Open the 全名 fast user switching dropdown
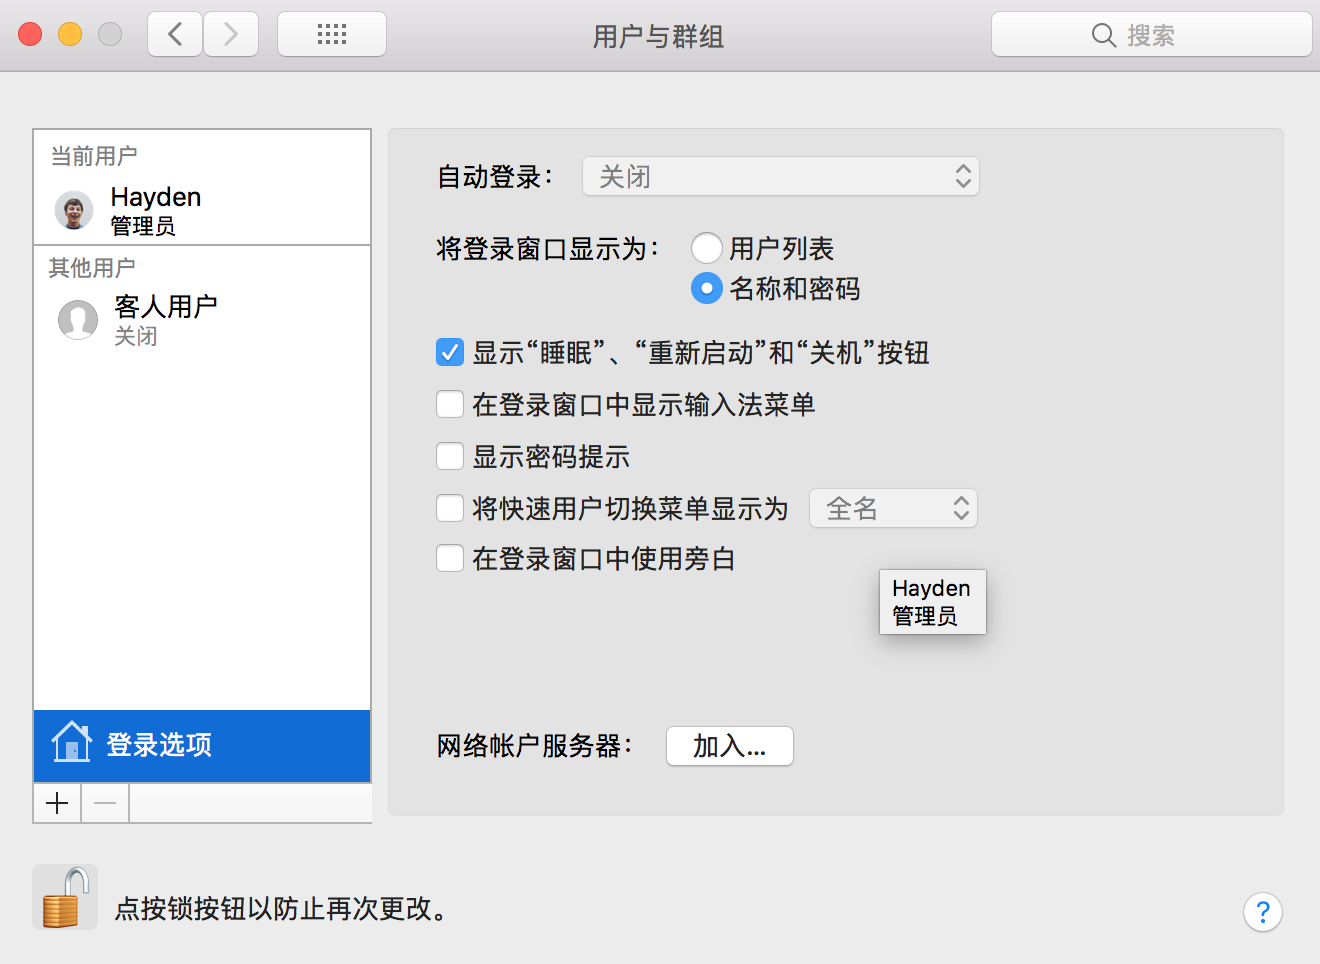 pos(893,509)
